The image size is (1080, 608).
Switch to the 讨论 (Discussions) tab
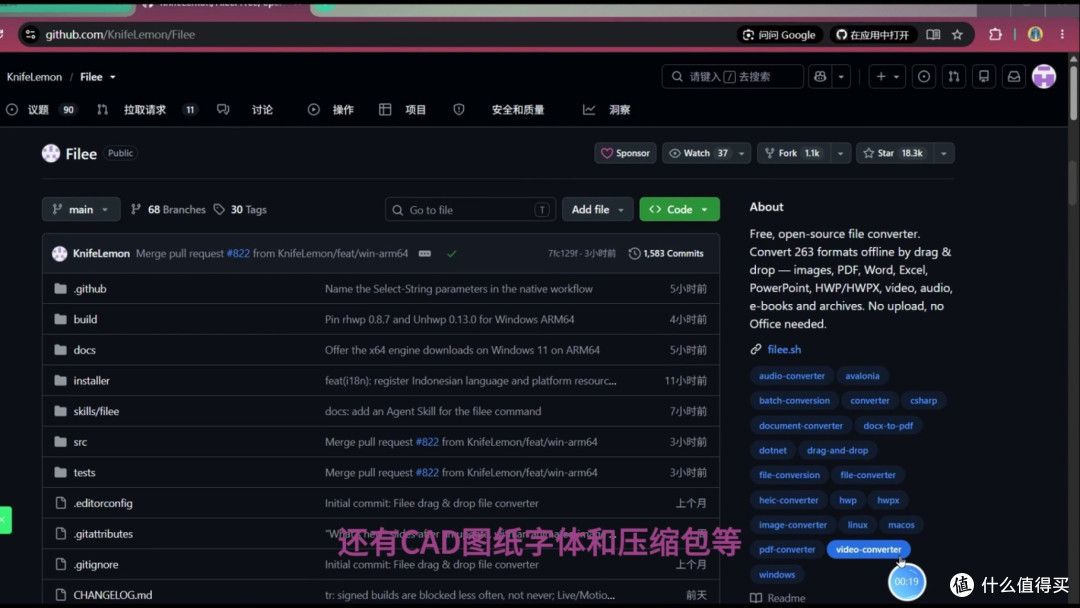(245, 109)
